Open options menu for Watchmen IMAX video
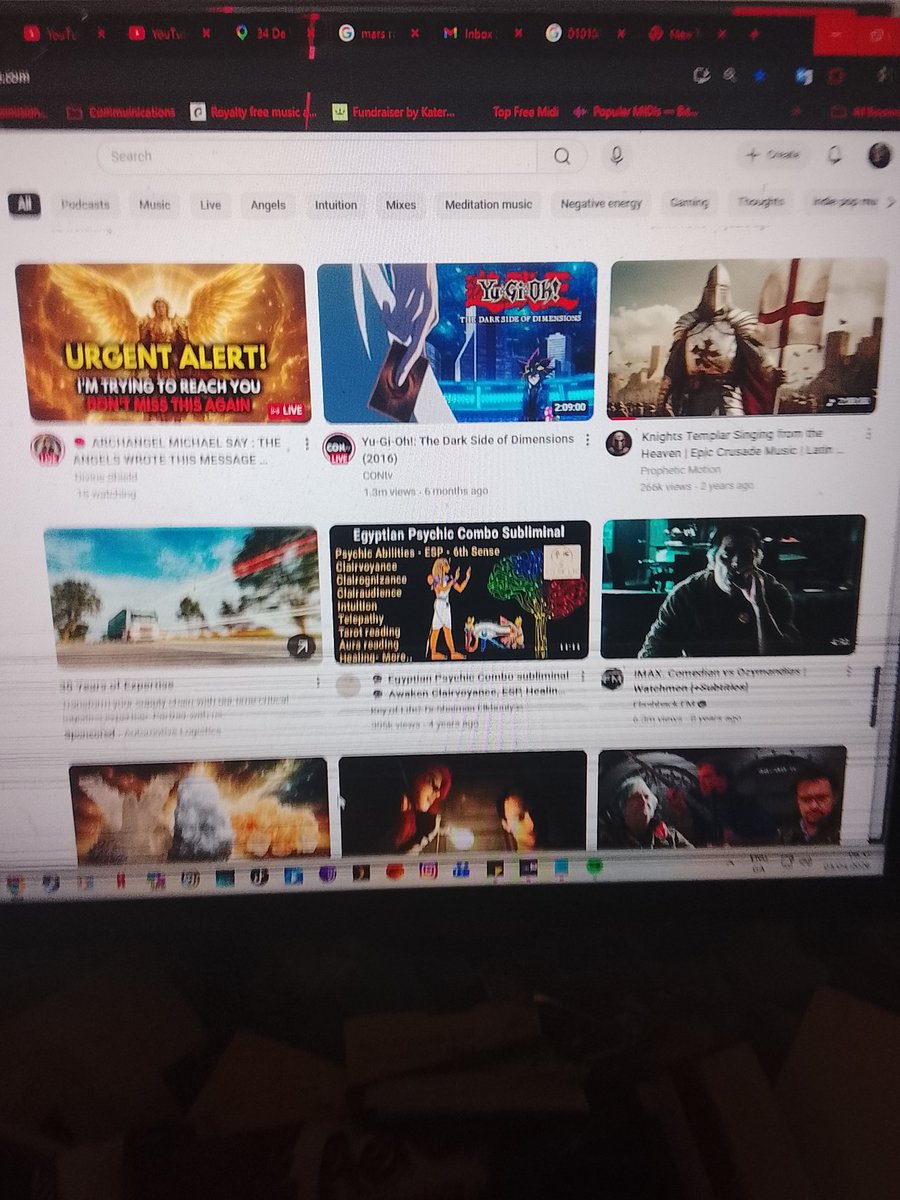Image resolution: width=900 pixels, height=1200 pixels. [849, 672]
